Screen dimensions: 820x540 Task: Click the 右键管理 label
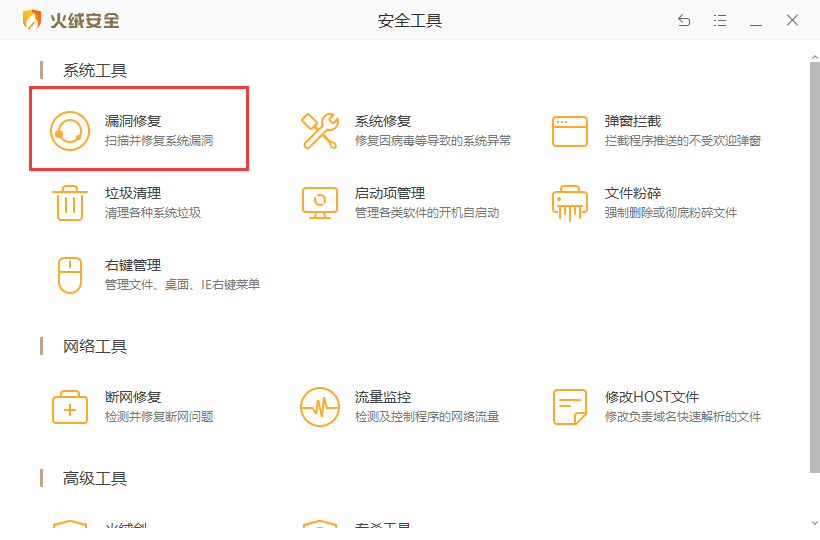tap(133, 266)
